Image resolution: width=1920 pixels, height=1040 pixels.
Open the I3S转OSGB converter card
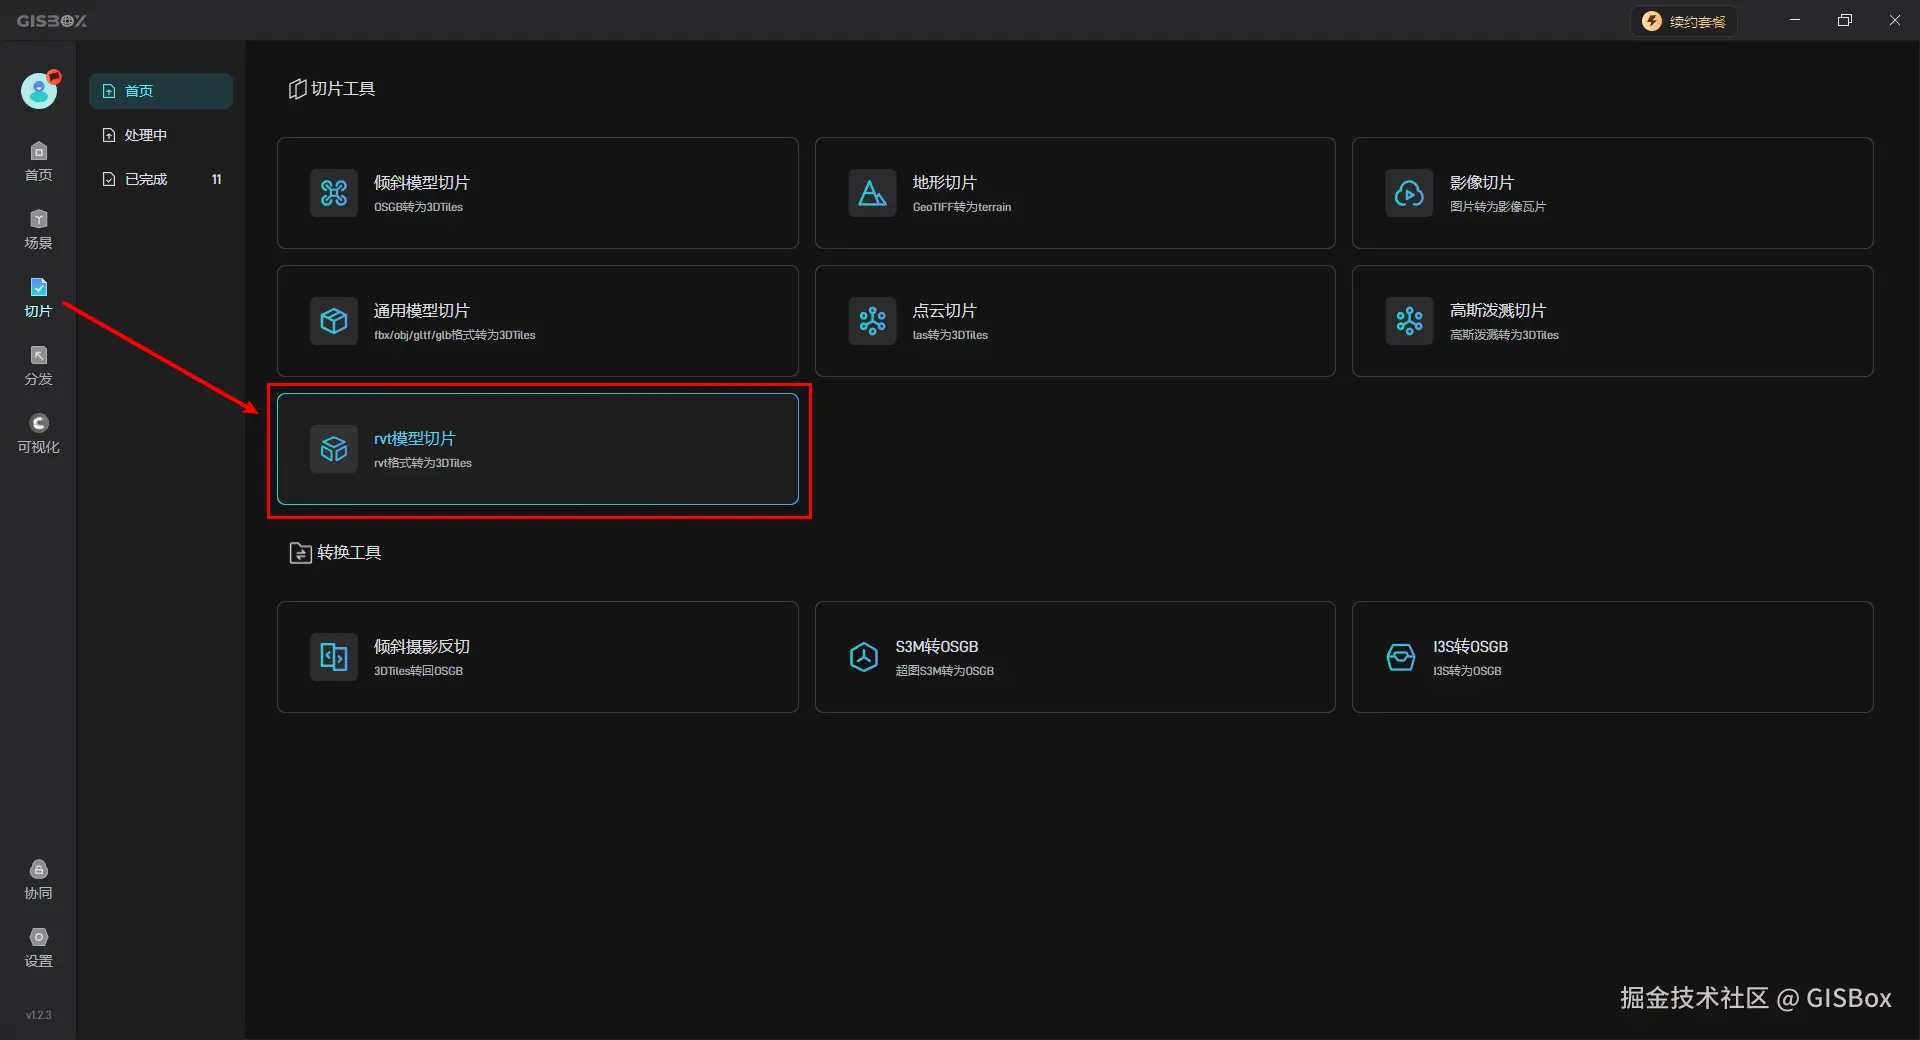coord(1613,657)
